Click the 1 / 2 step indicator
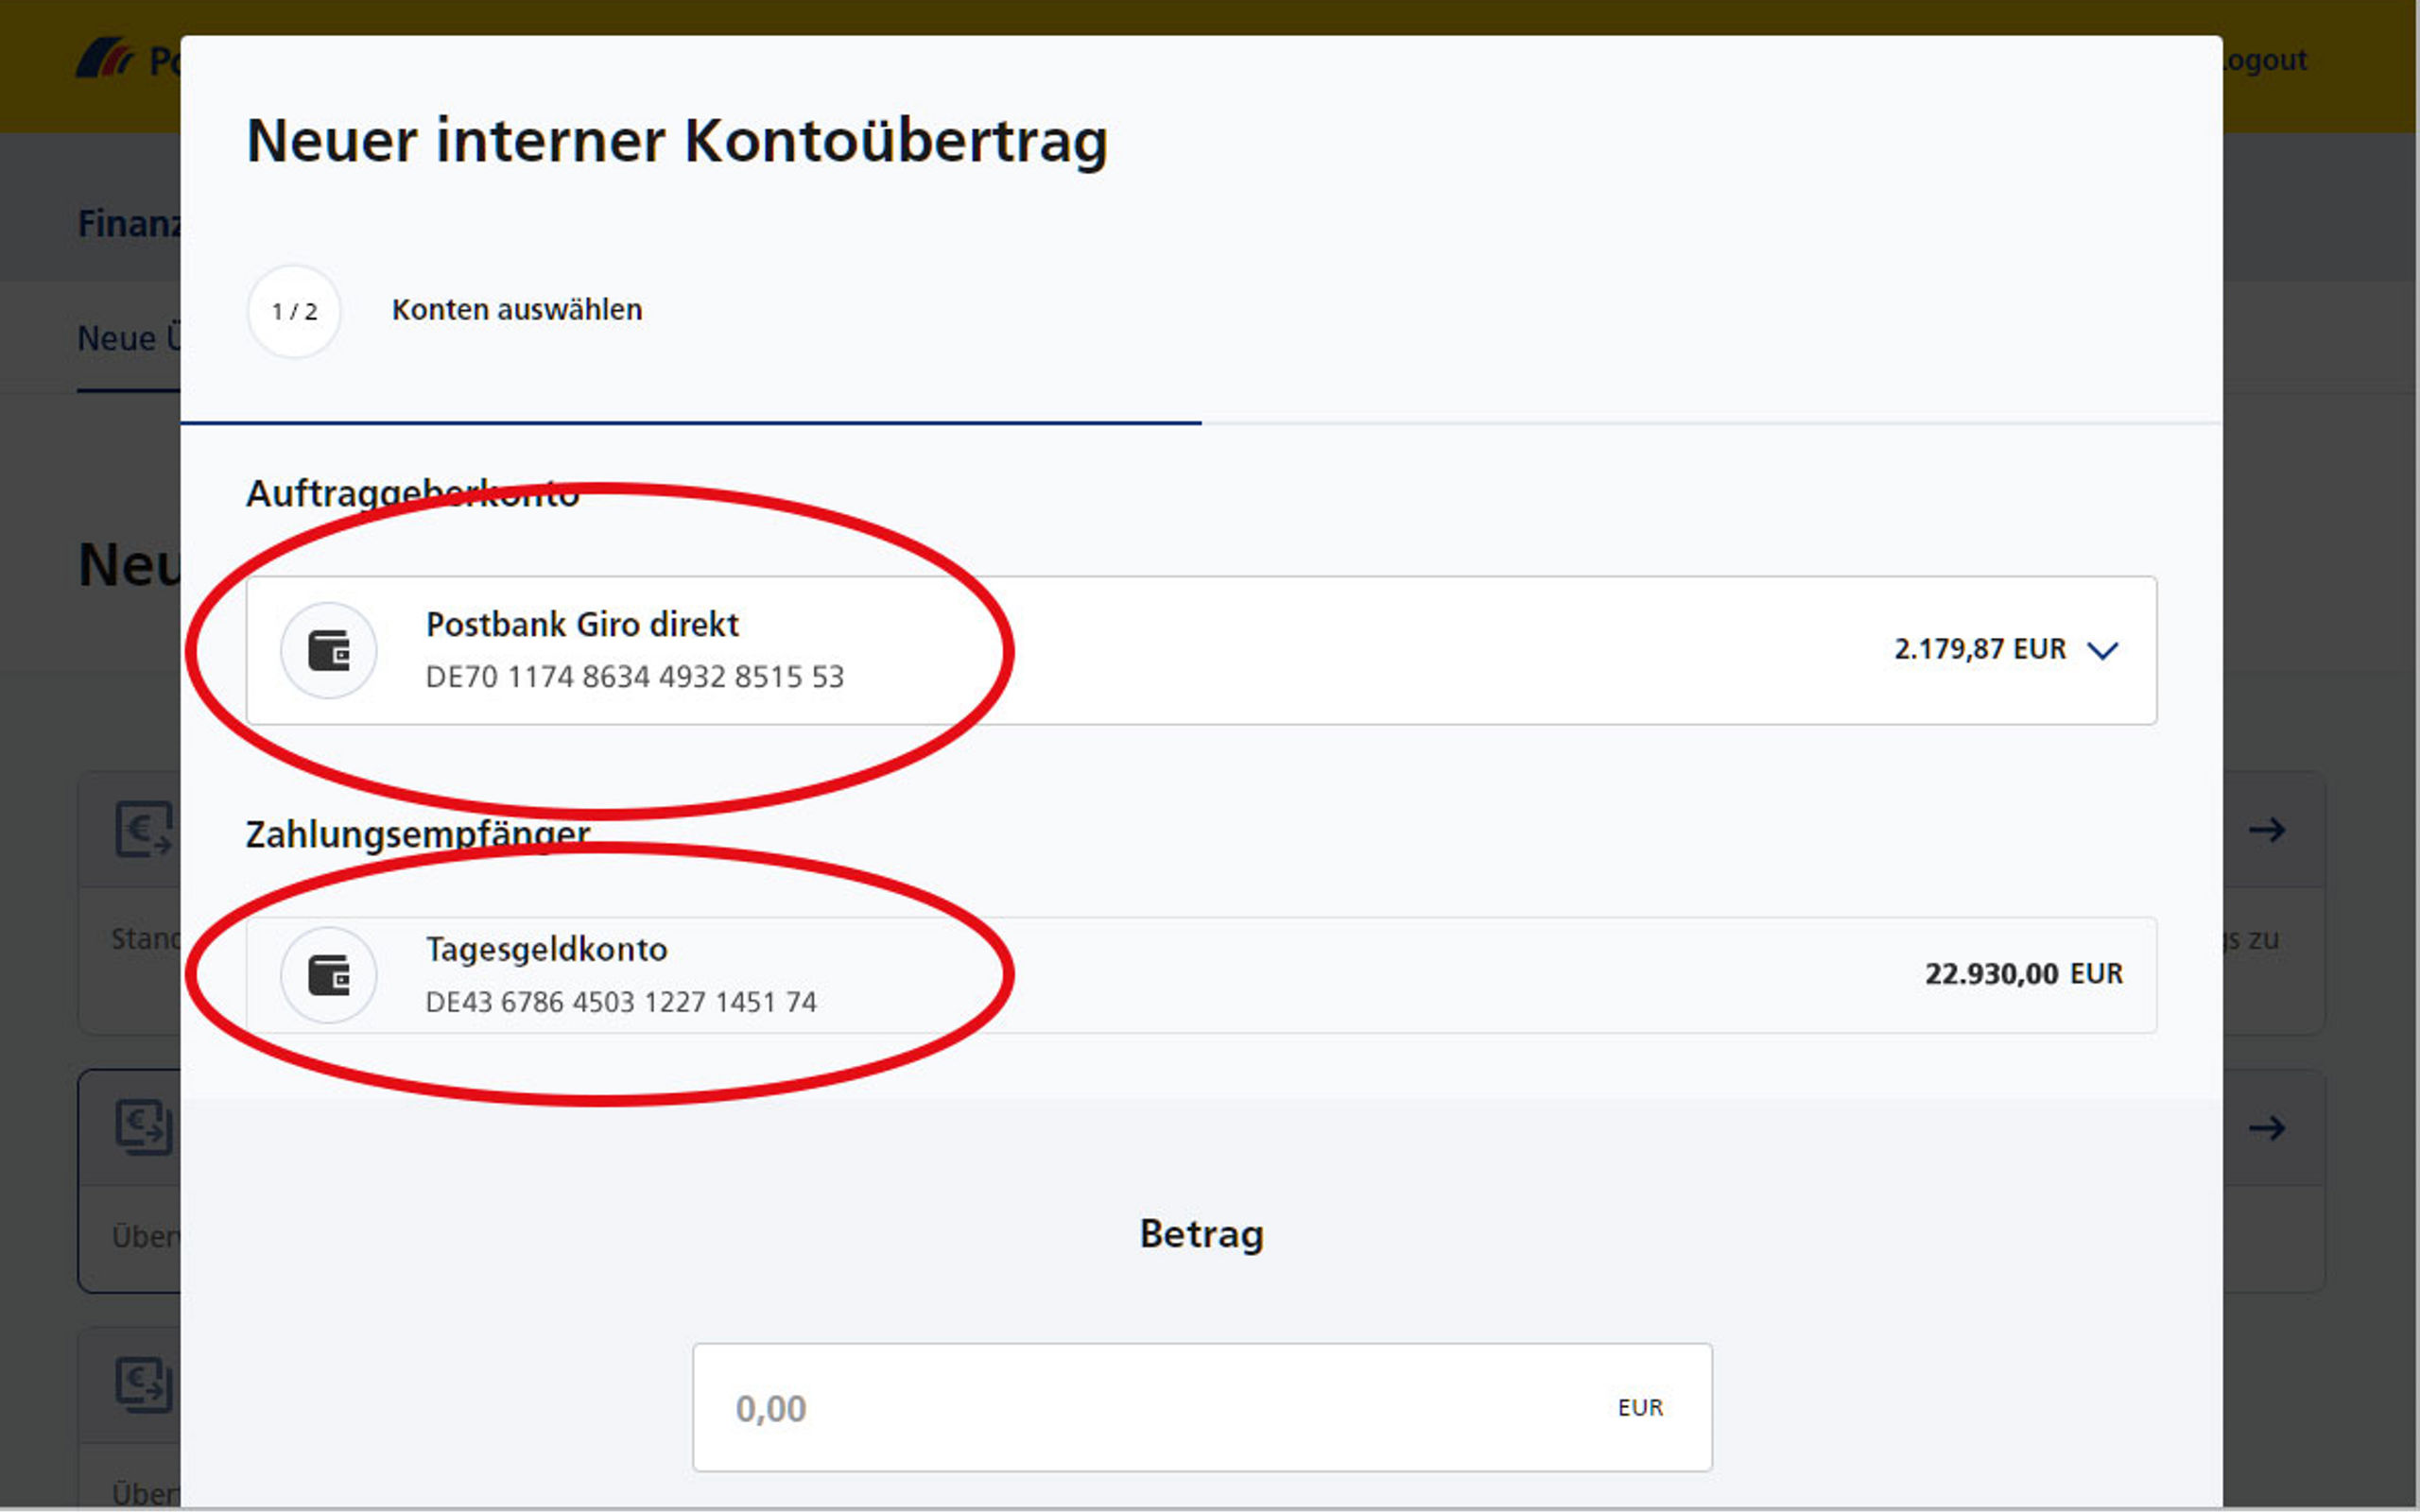This screenshot has height=1512, width=2420. pos(294,311)
